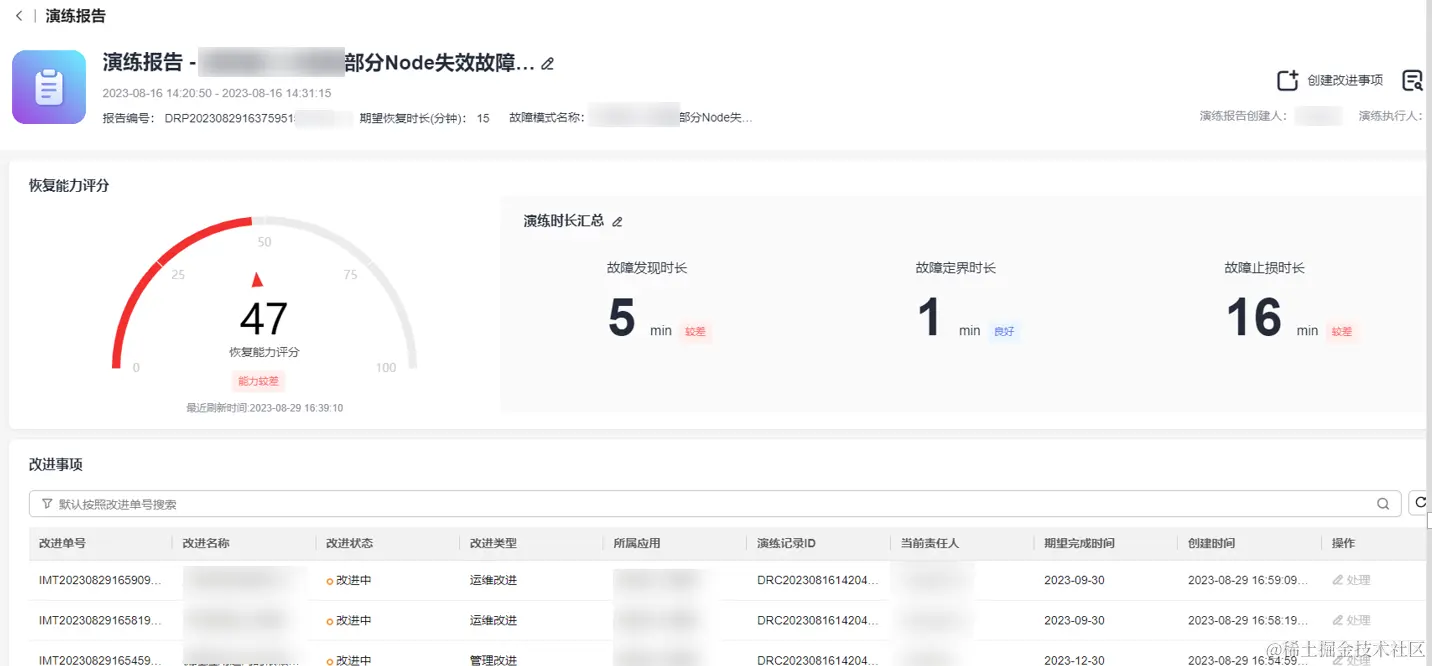Viewport: 1432px width, 666px height.
Task: Click 处理 for row IMT20230829165909
Action: pyautogui.click(x=1351, y=580)
